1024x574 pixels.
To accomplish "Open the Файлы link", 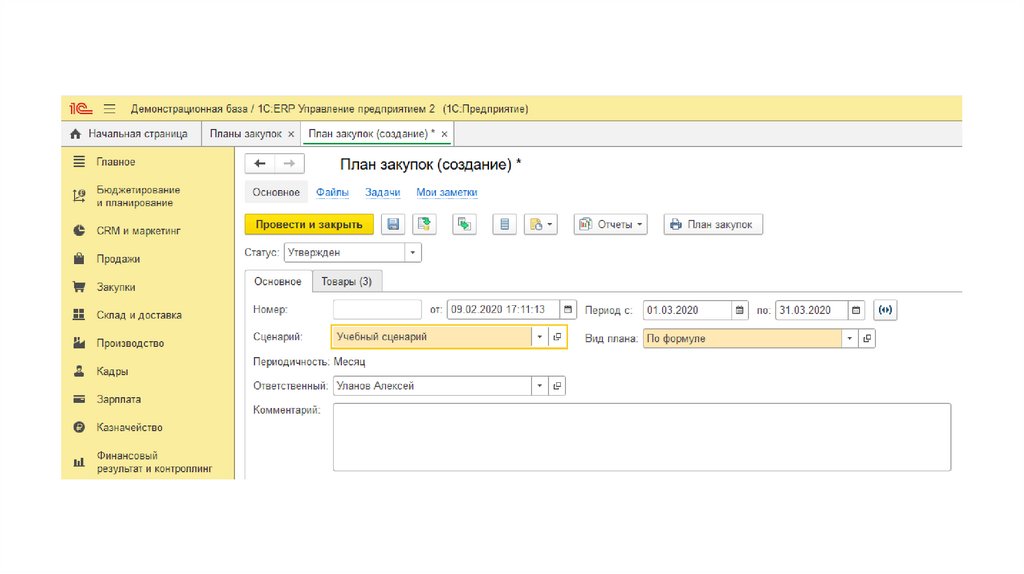I will click(x=332, y=193).
